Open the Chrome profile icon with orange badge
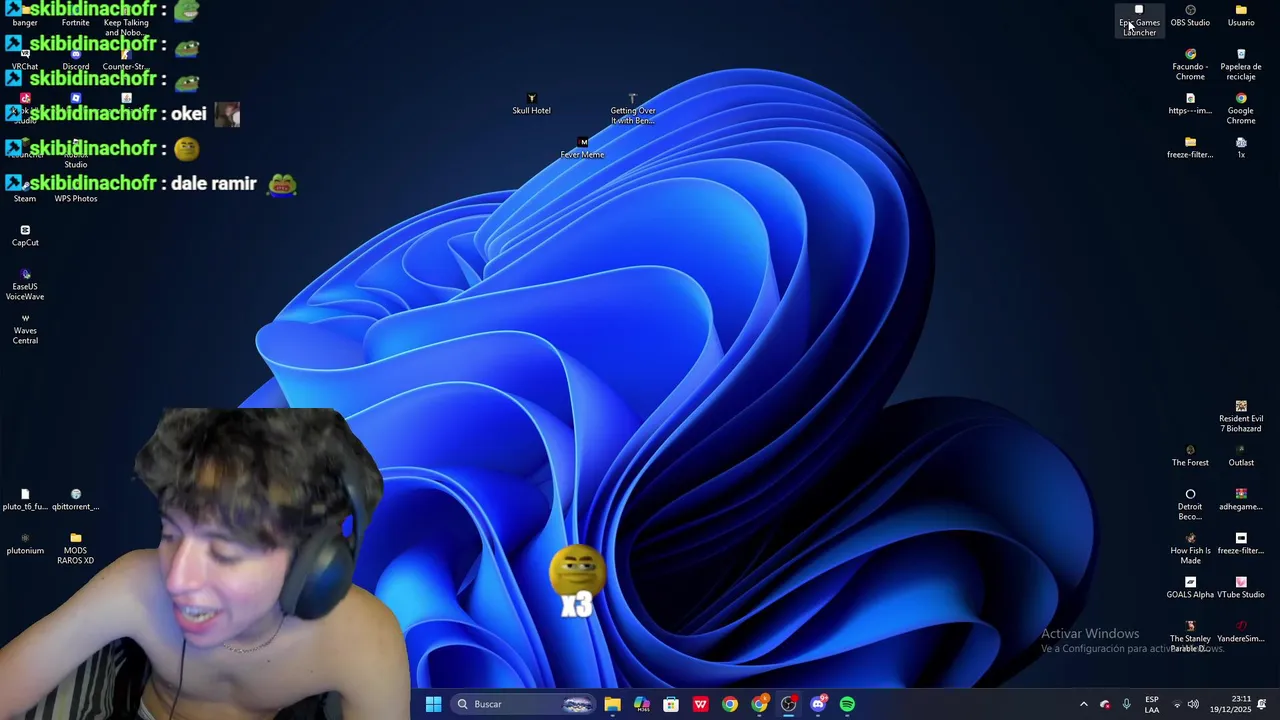The height and width of the screenshot is (720, 1280). click(x=760, y=704)
